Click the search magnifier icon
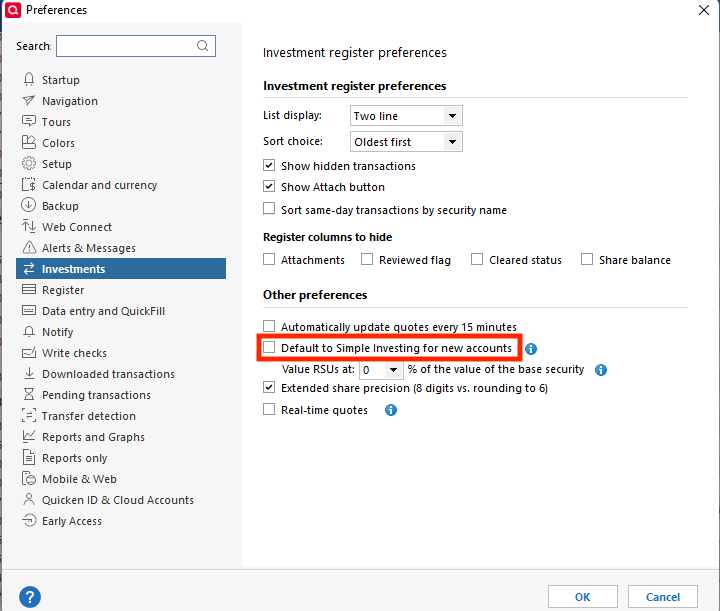Image resolution: width=720 pixels, height=611 pixels. pyautogui.click(x=202, y=46)
